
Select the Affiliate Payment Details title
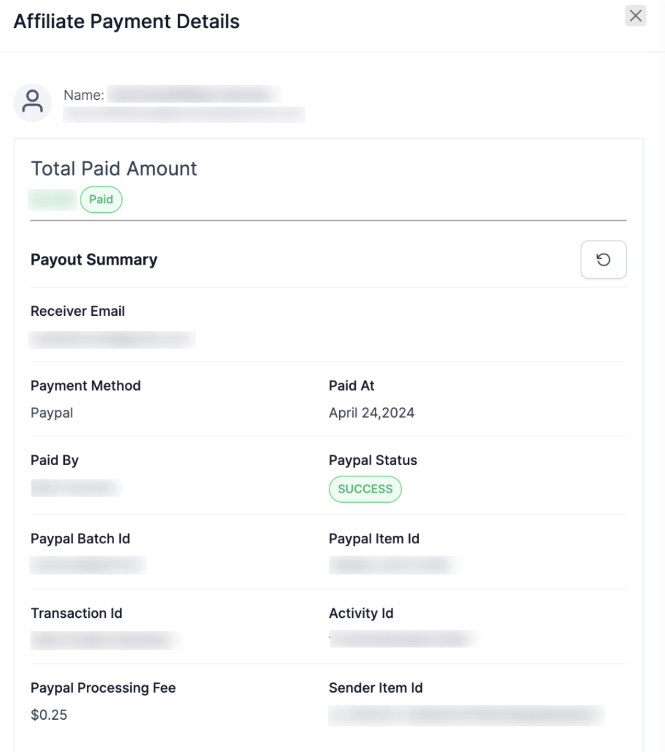pyautogui.click(x=126, y=21)
